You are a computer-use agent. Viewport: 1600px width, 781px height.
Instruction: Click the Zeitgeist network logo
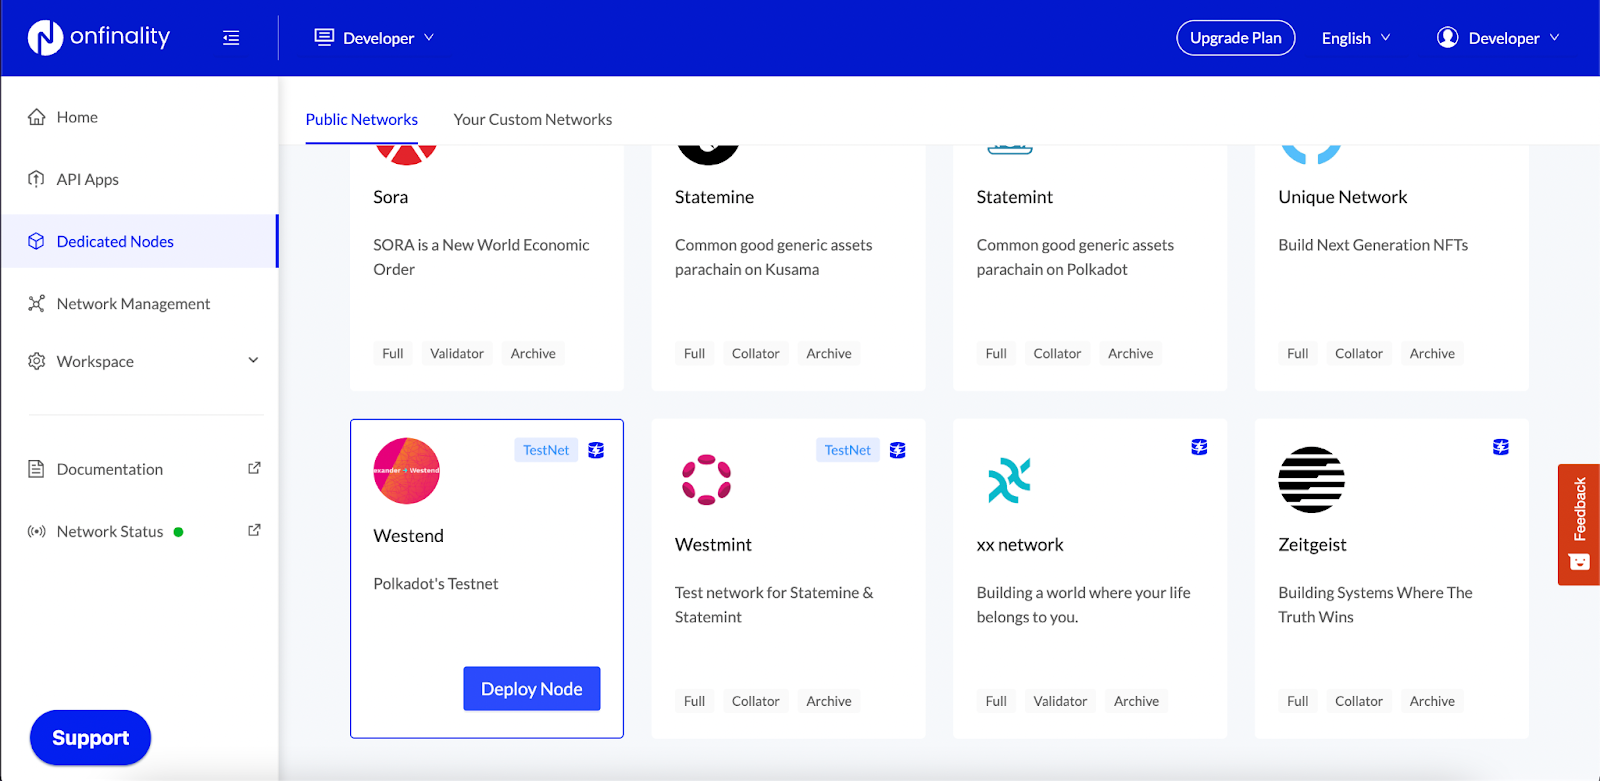(x=1311, y=480)
